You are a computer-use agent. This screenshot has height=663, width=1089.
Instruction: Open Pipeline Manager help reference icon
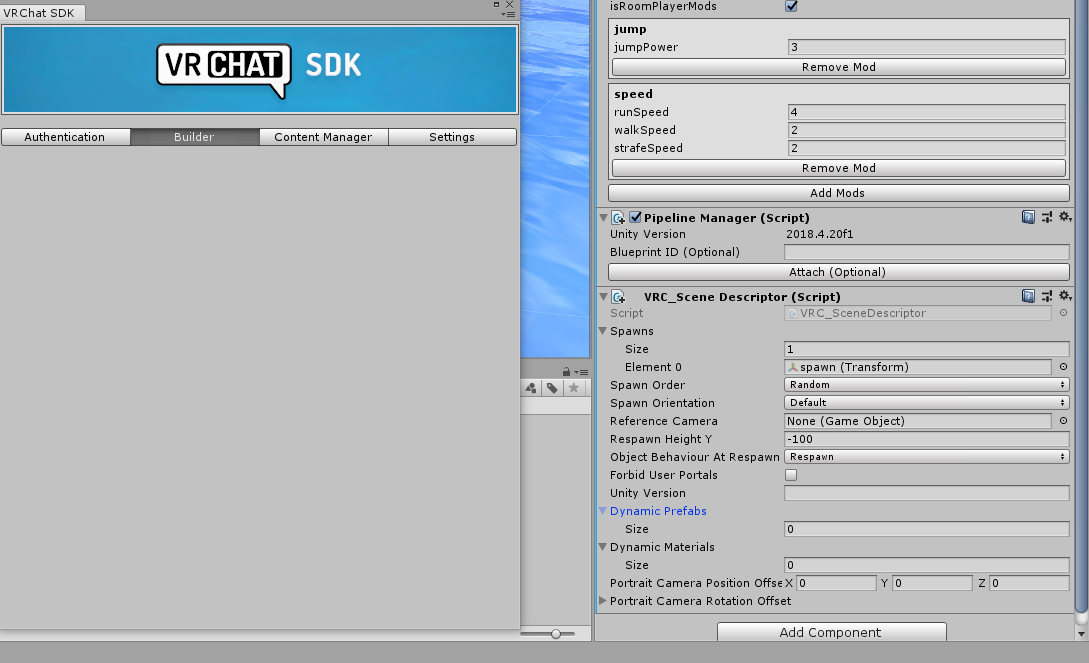1028,217
